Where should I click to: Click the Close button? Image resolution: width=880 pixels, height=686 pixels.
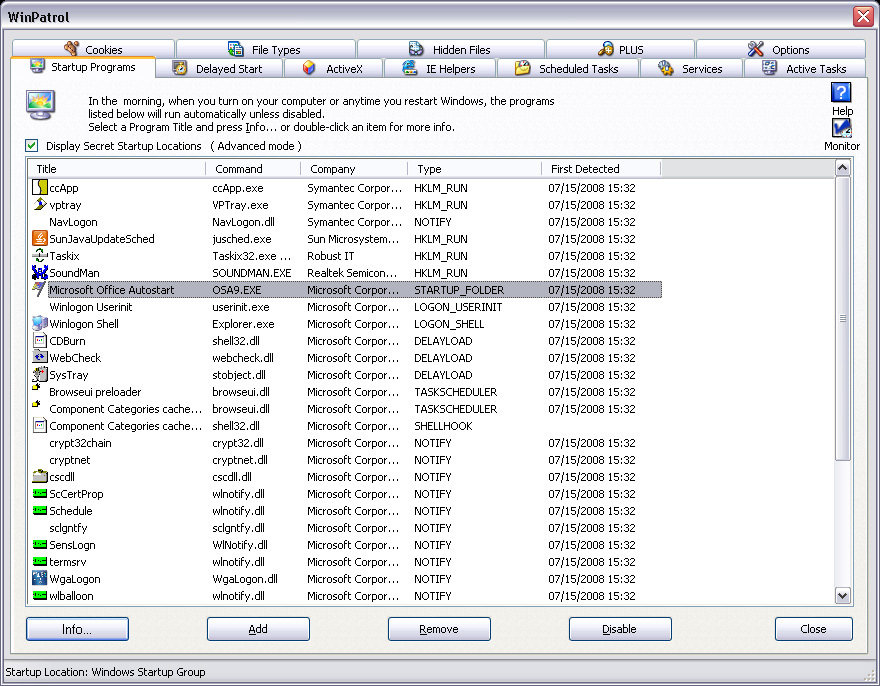[x=814, y=629]
